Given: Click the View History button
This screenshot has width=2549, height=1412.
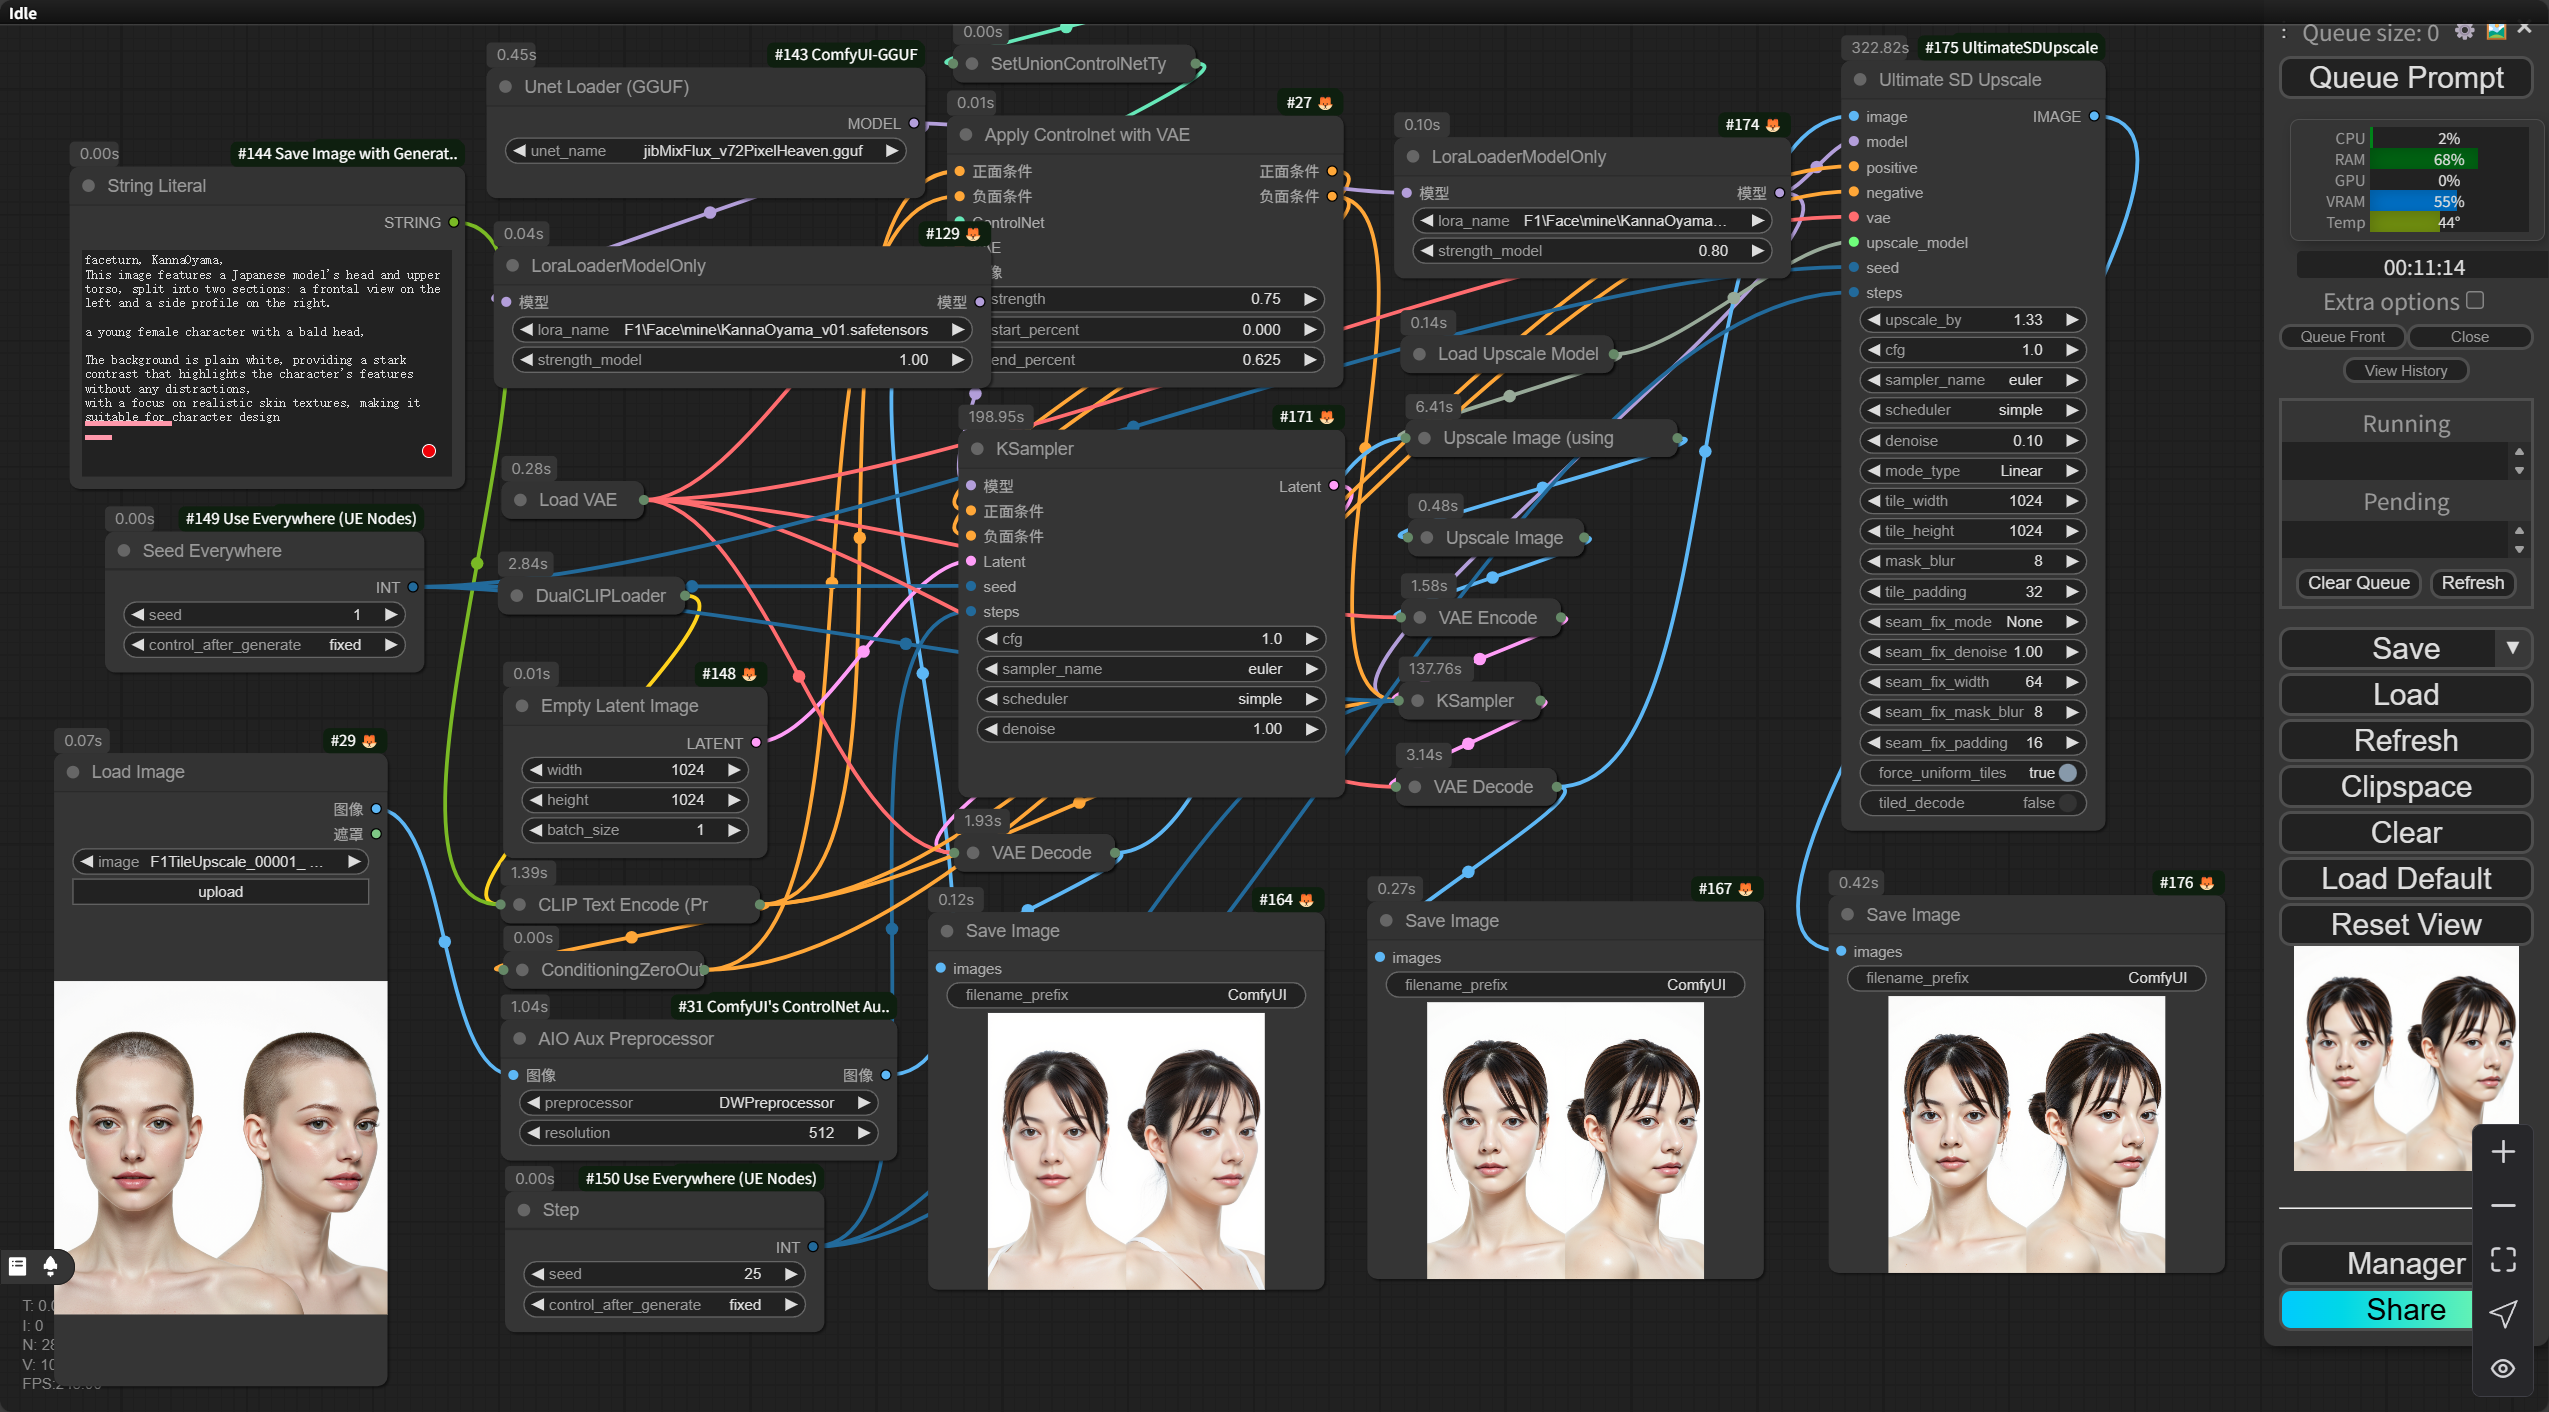Looking at the screenshot, I should pos(2405,371).
